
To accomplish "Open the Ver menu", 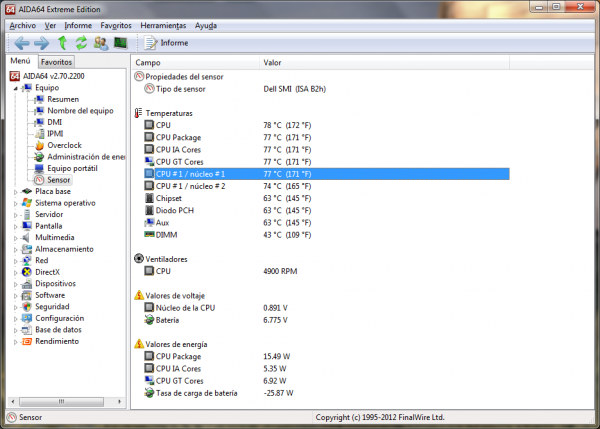I will click(50, 26).
